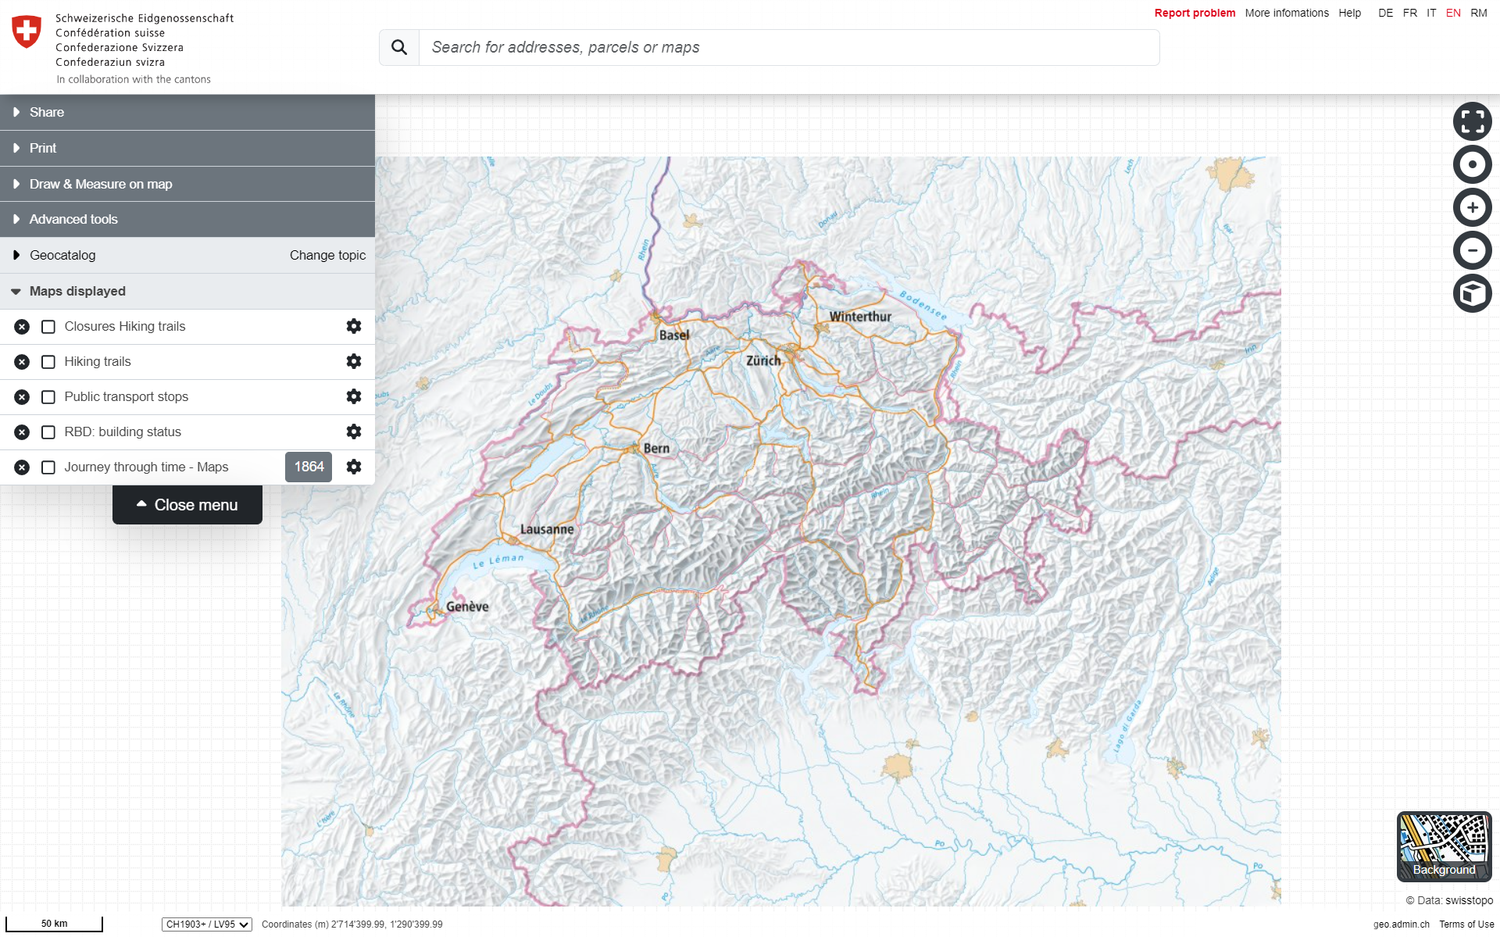Click the 1864 time slider badge
Screen dimensions: 1500x938
(308, 466)
